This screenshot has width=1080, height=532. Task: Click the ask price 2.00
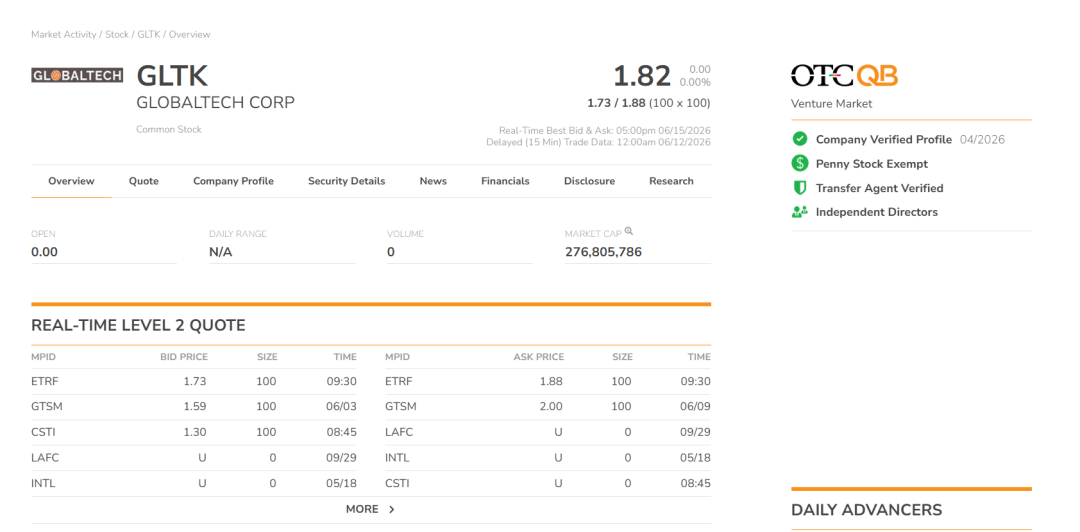click(552, 407)
